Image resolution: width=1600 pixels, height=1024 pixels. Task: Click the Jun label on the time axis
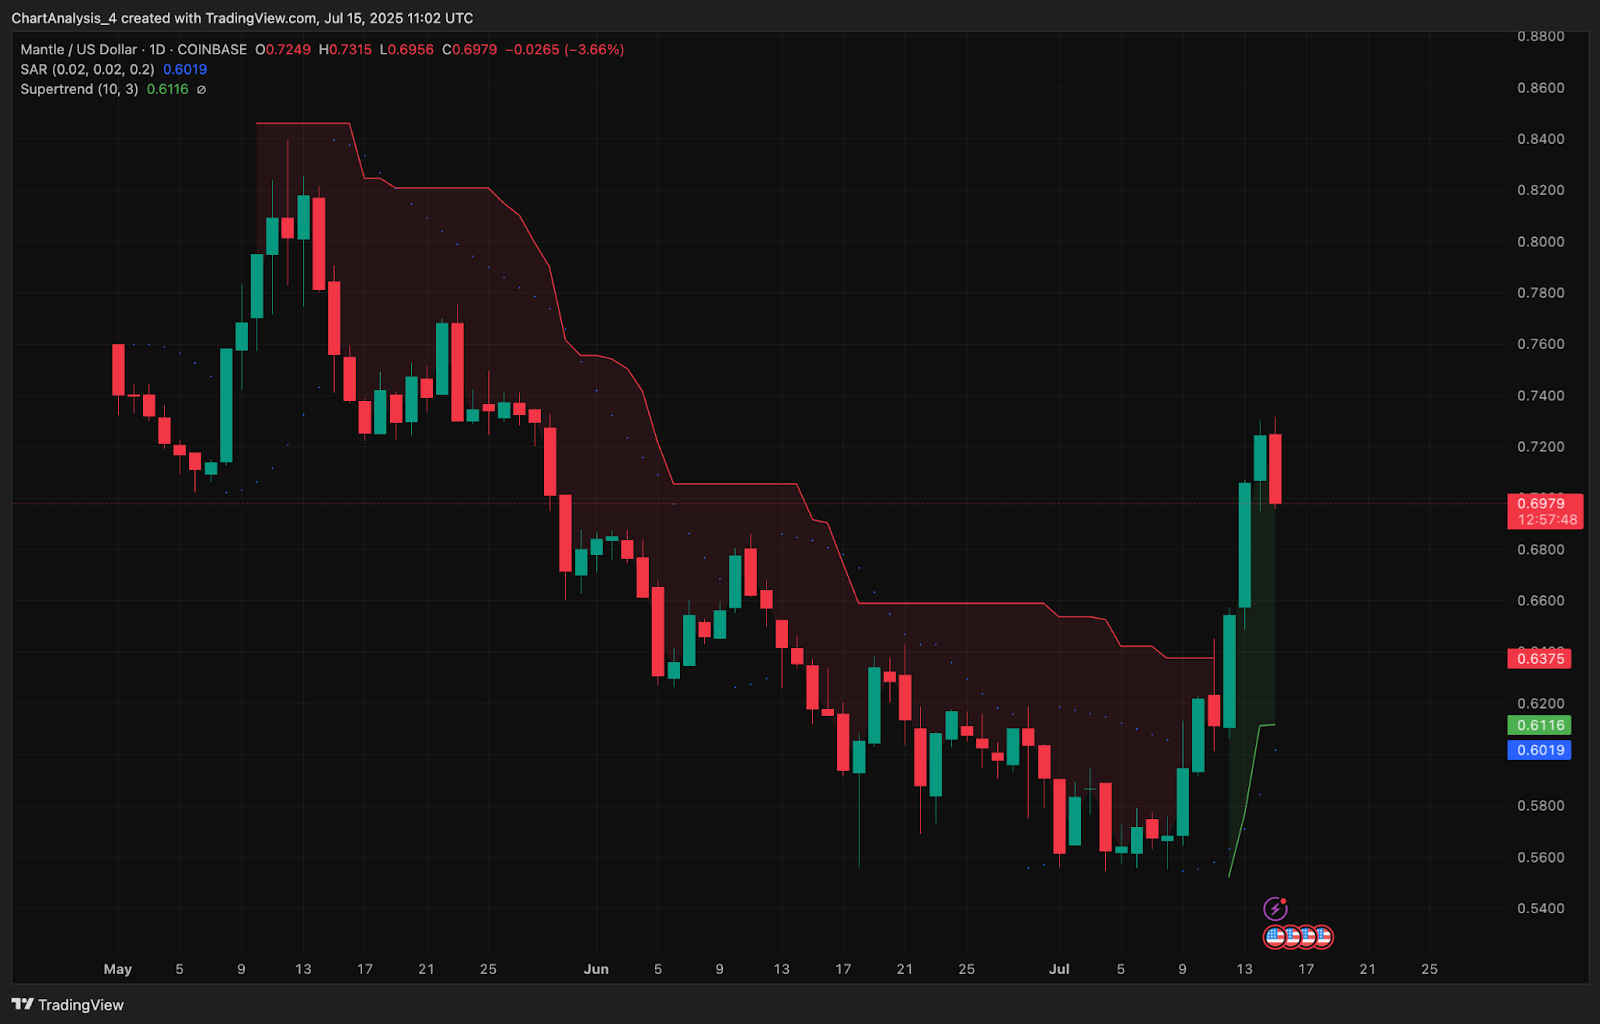(596, 969)
